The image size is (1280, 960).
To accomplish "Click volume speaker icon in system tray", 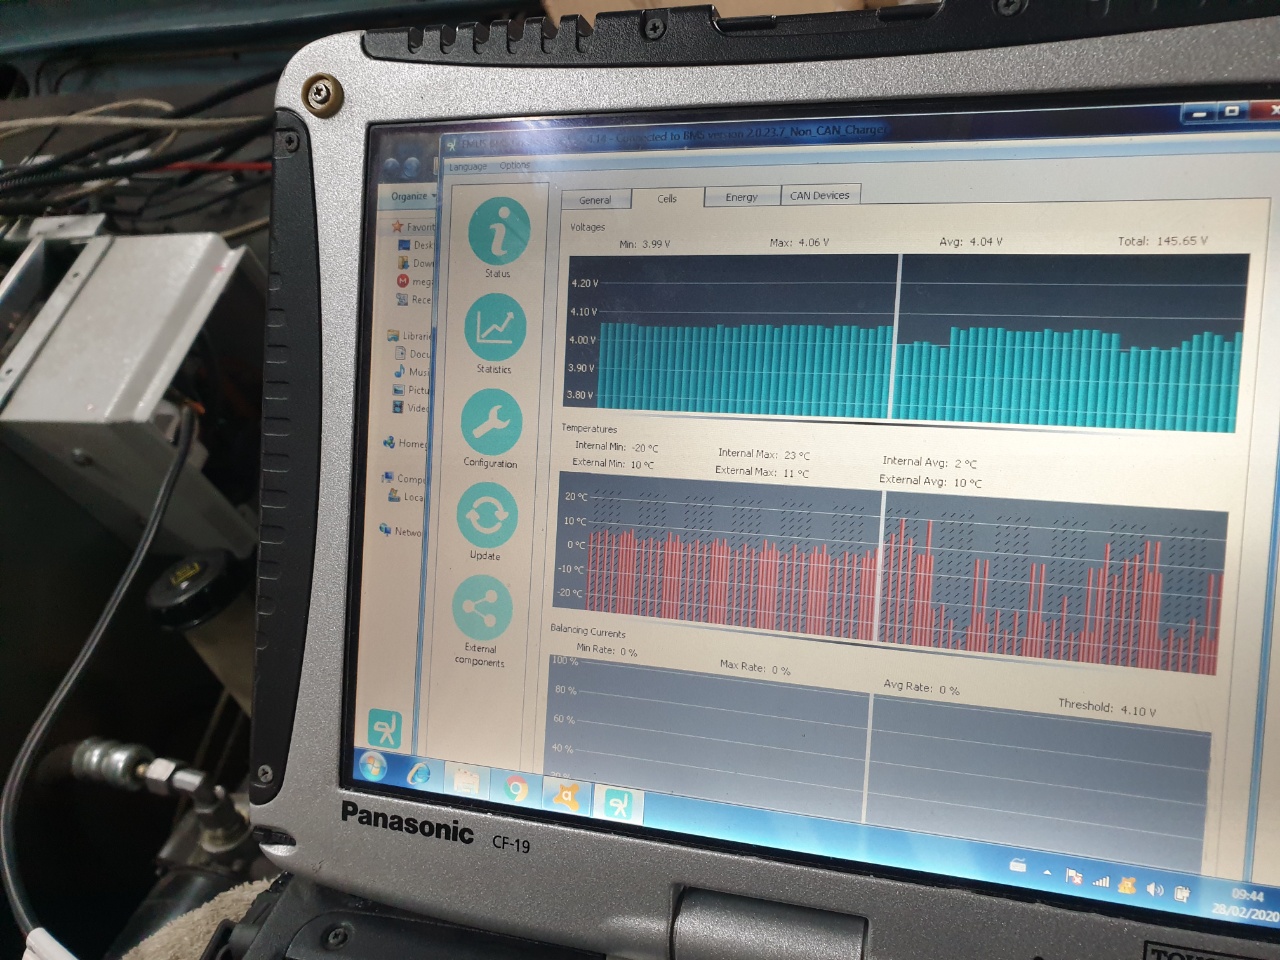I will click(1155, 889).
